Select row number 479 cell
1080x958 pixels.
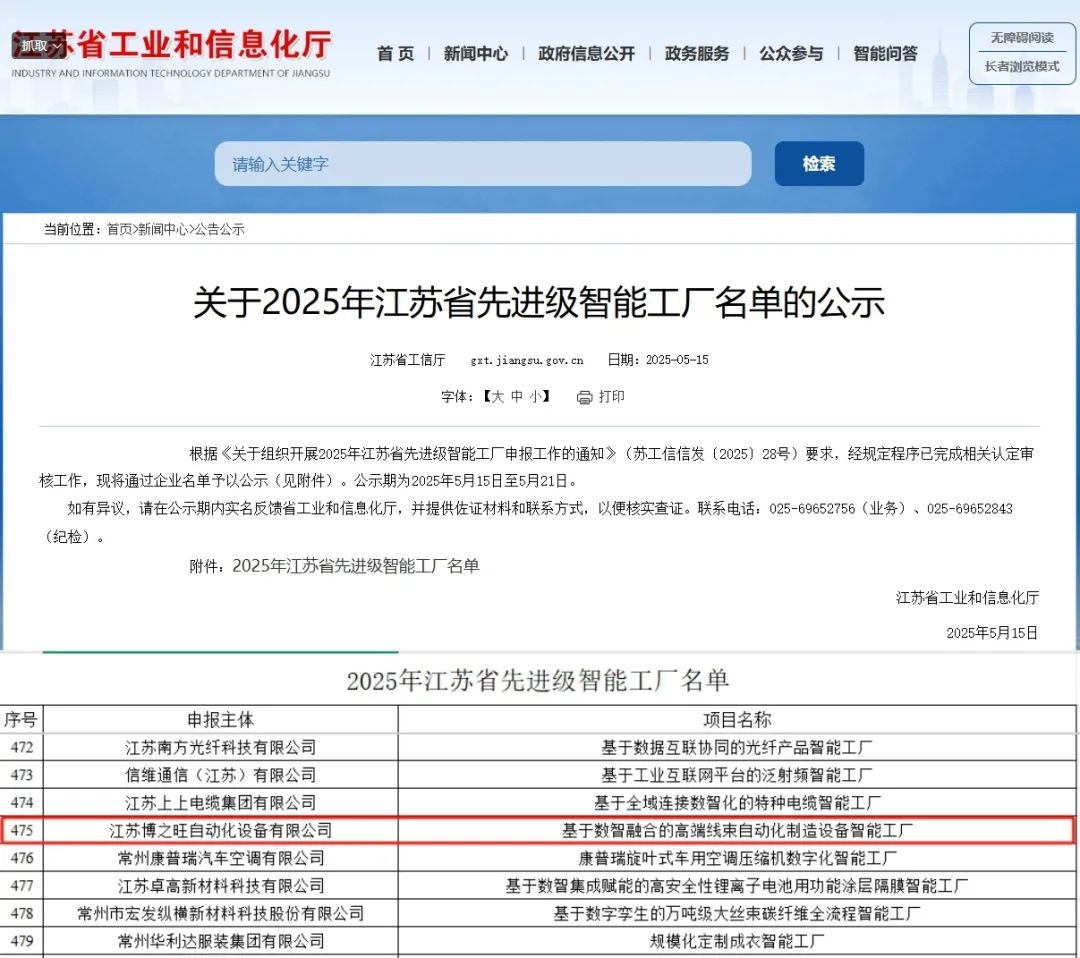(22, 941)
